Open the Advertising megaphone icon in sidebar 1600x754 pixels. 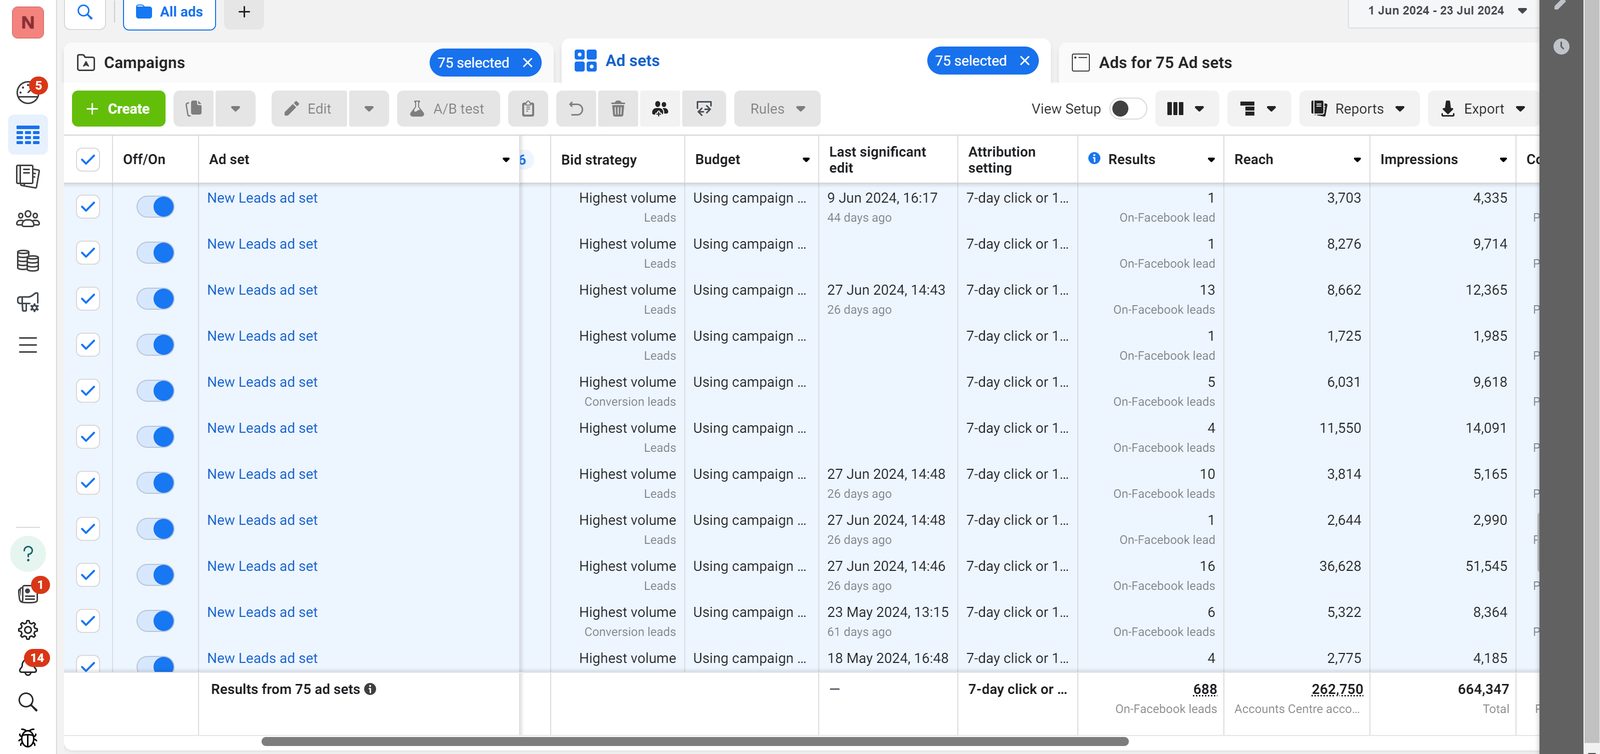[x=28, y=302]
